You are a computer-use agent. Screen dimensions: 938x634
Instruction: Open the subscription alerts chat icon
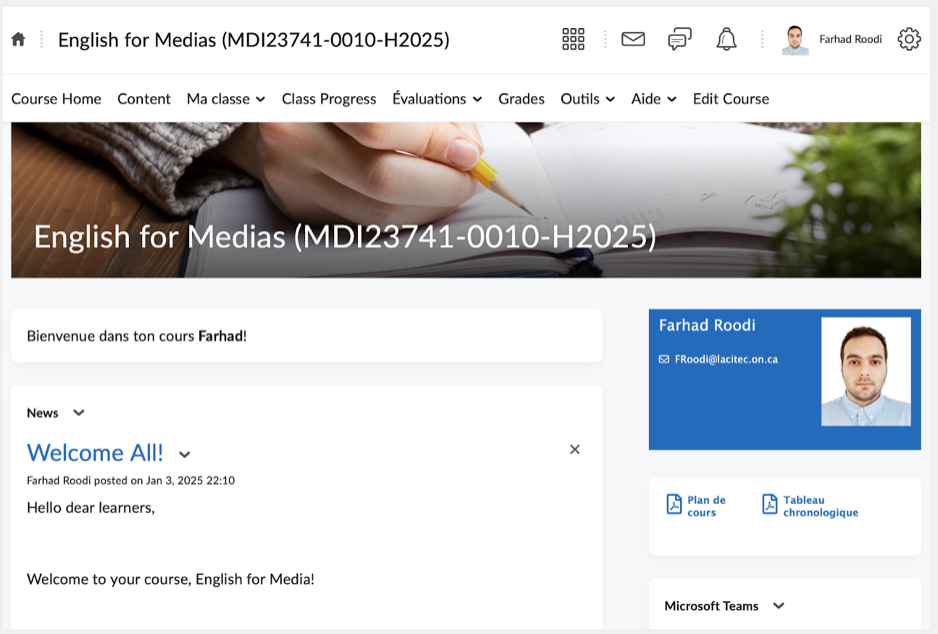[x=680, y=40]
